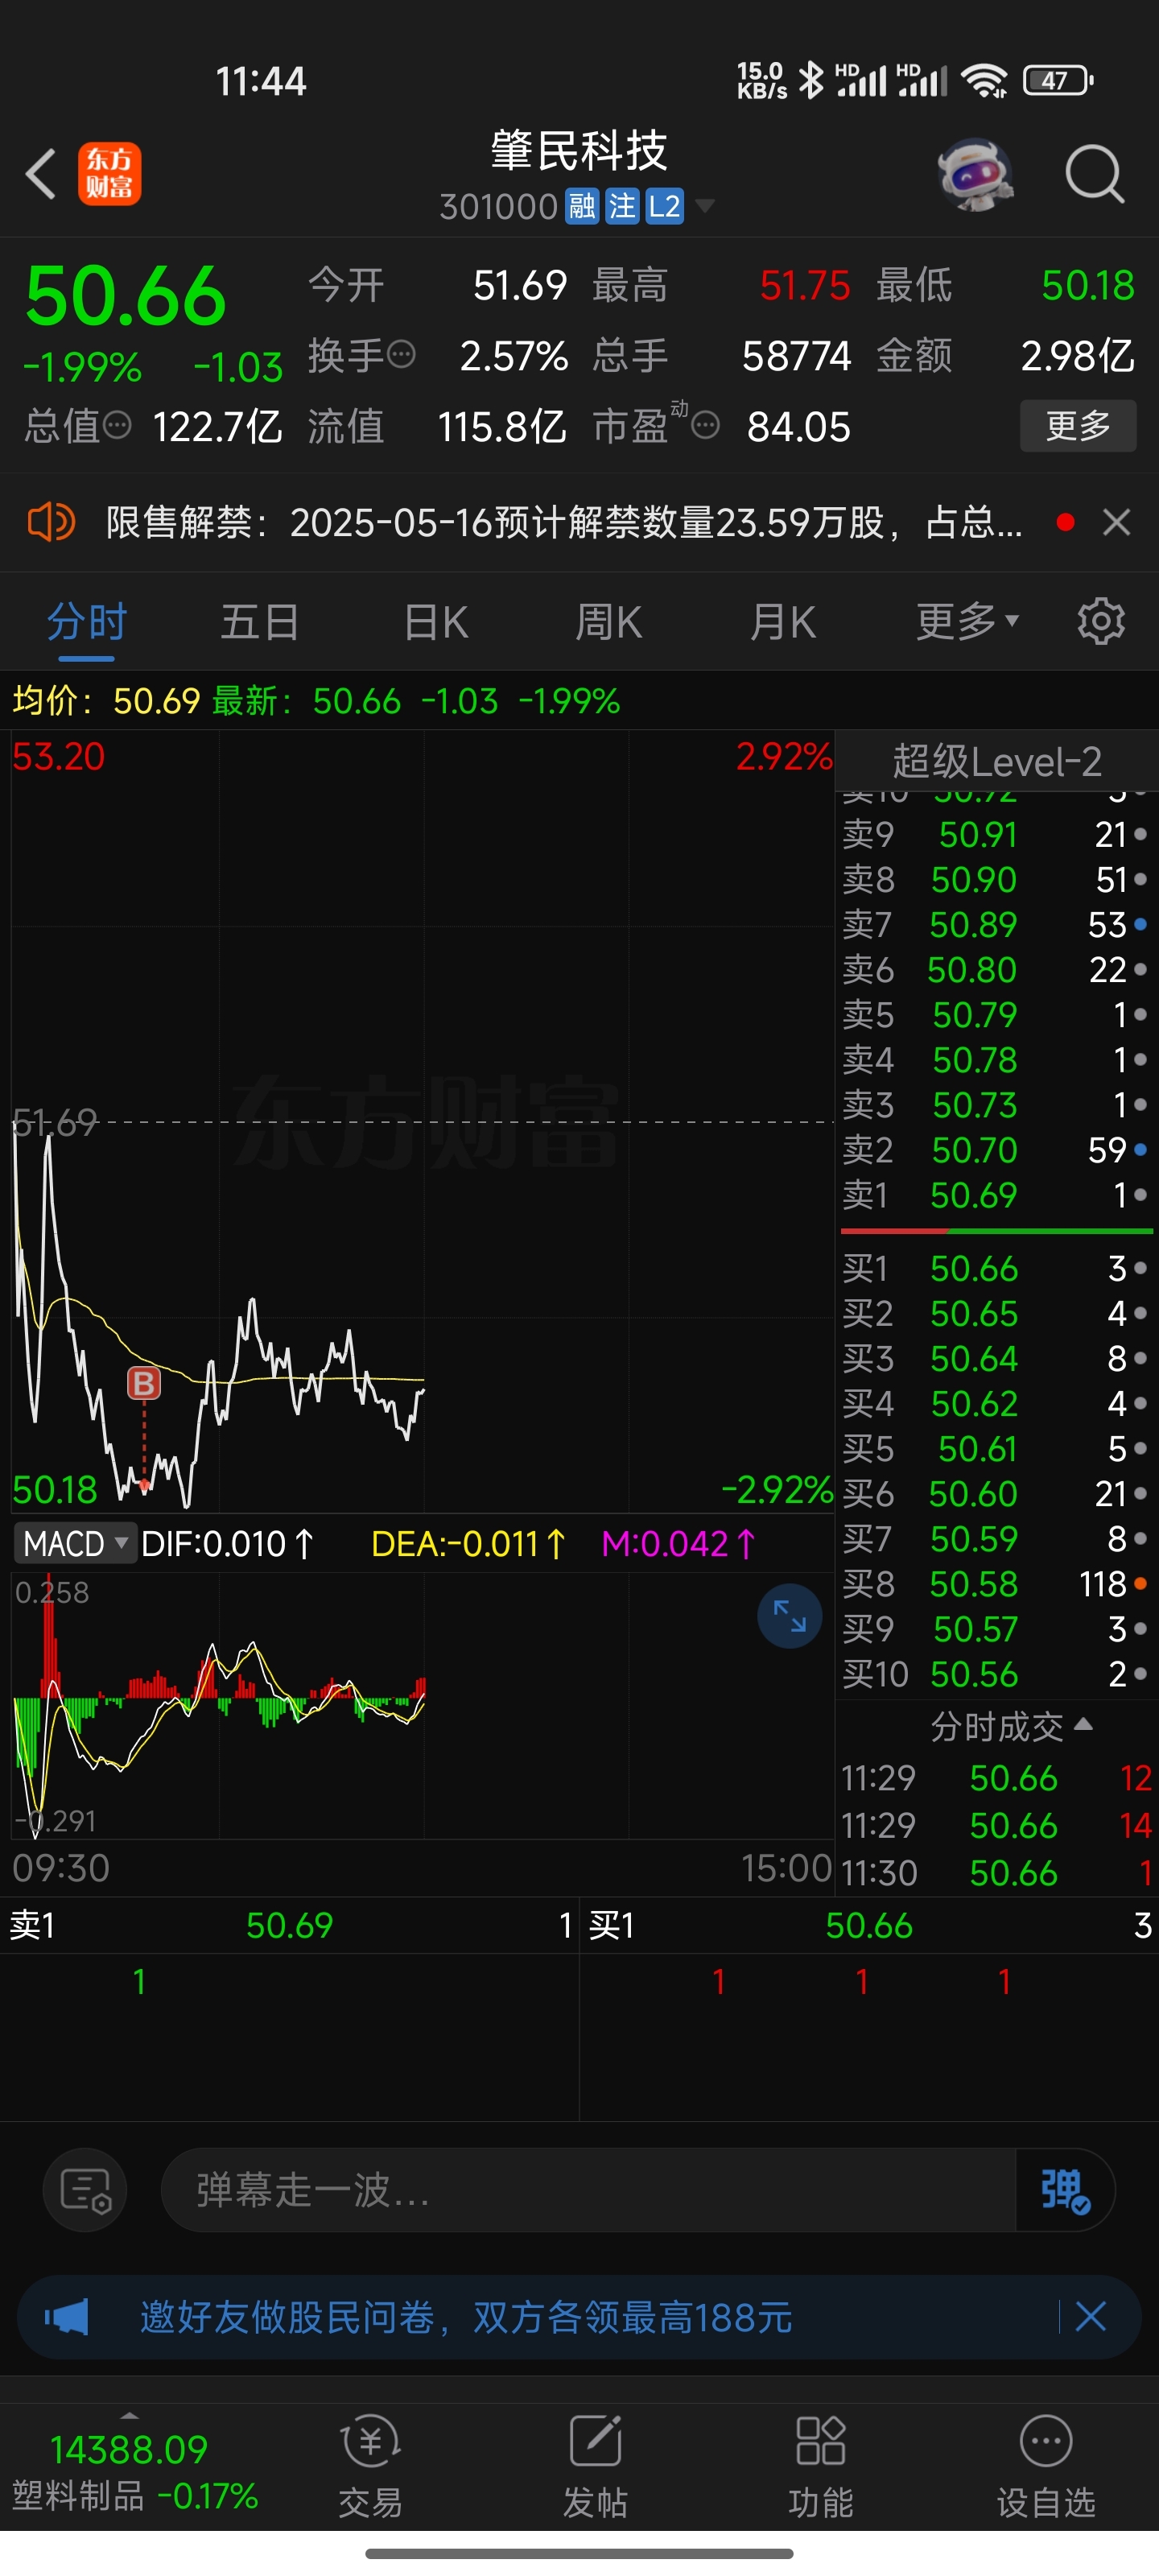This screenshot has height=2576, width=1159.
Task: Tap the speaker announcement icon
Action: [x=51, y=522]
